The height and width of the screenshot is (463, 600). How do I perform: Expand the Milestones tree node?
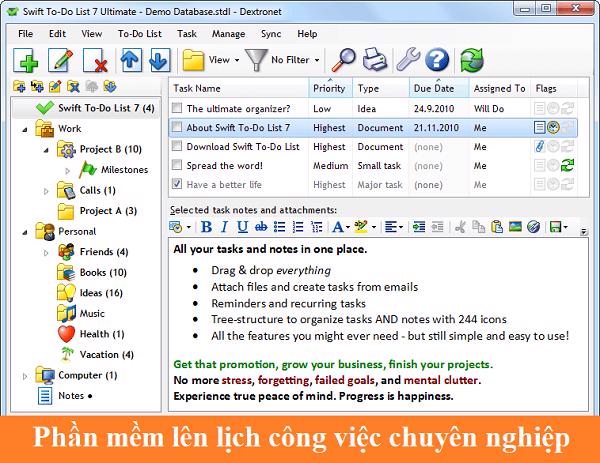67,171
